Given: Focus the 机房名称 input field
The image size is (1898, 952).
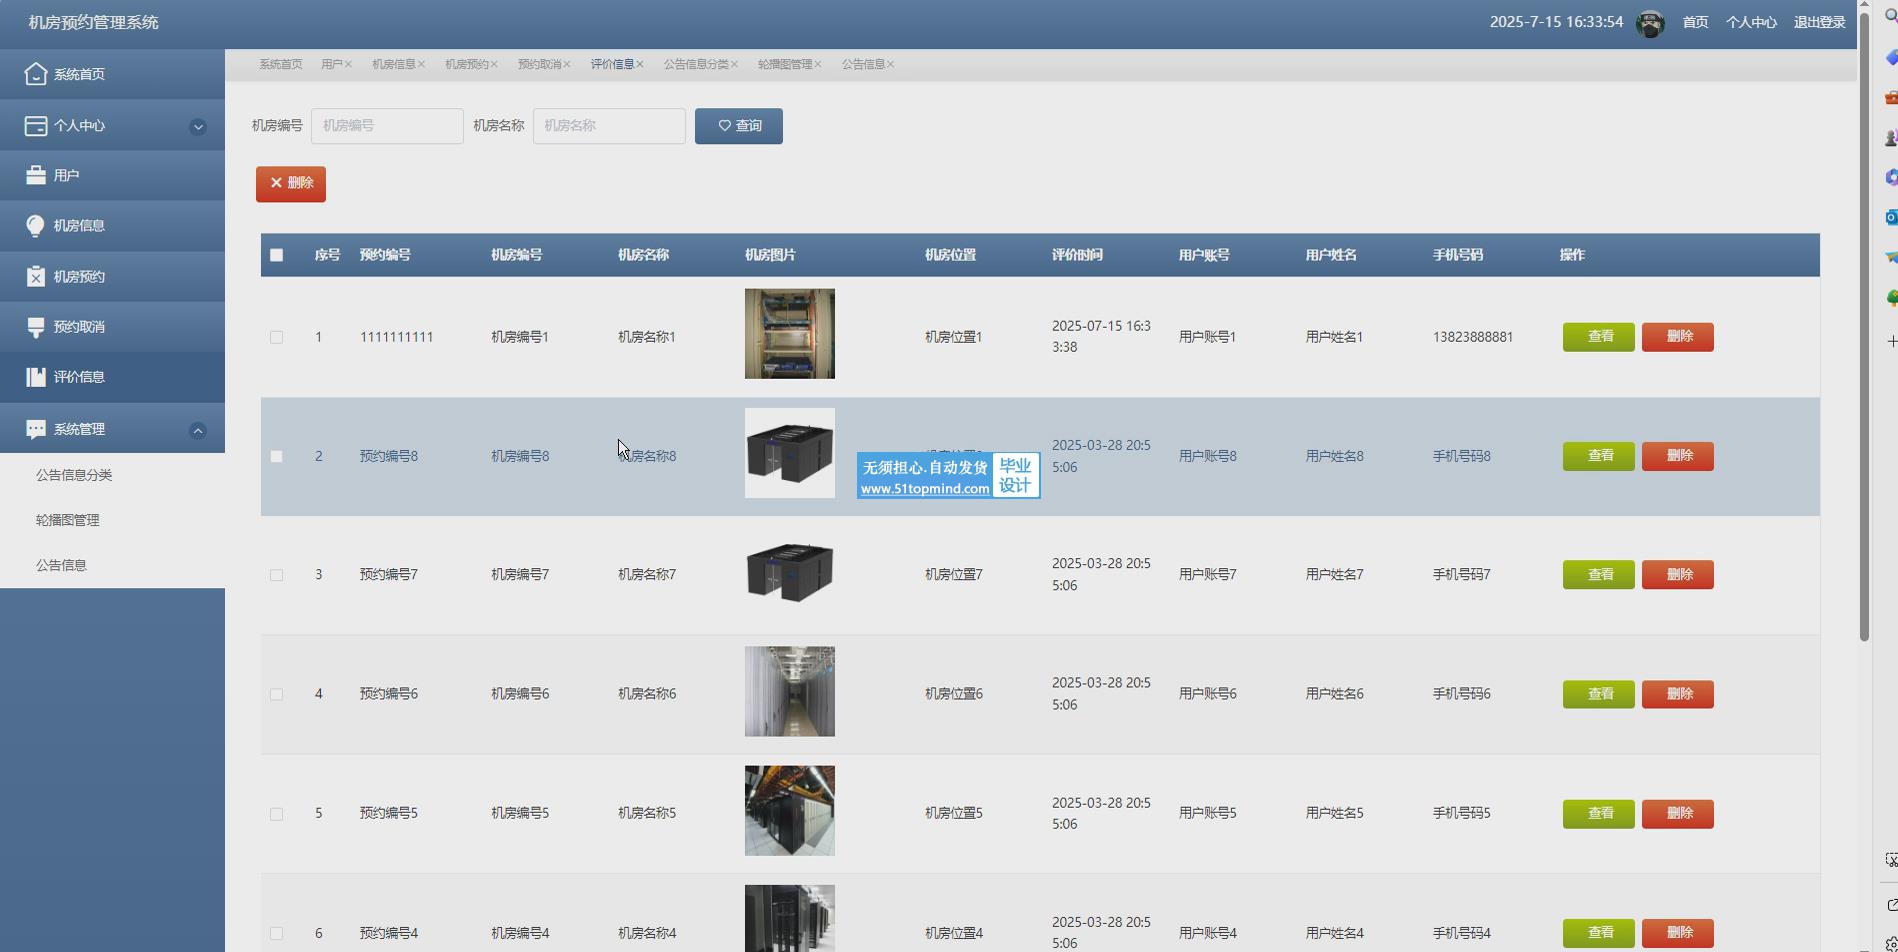Looking at the screenshot, I should [609, 126].
